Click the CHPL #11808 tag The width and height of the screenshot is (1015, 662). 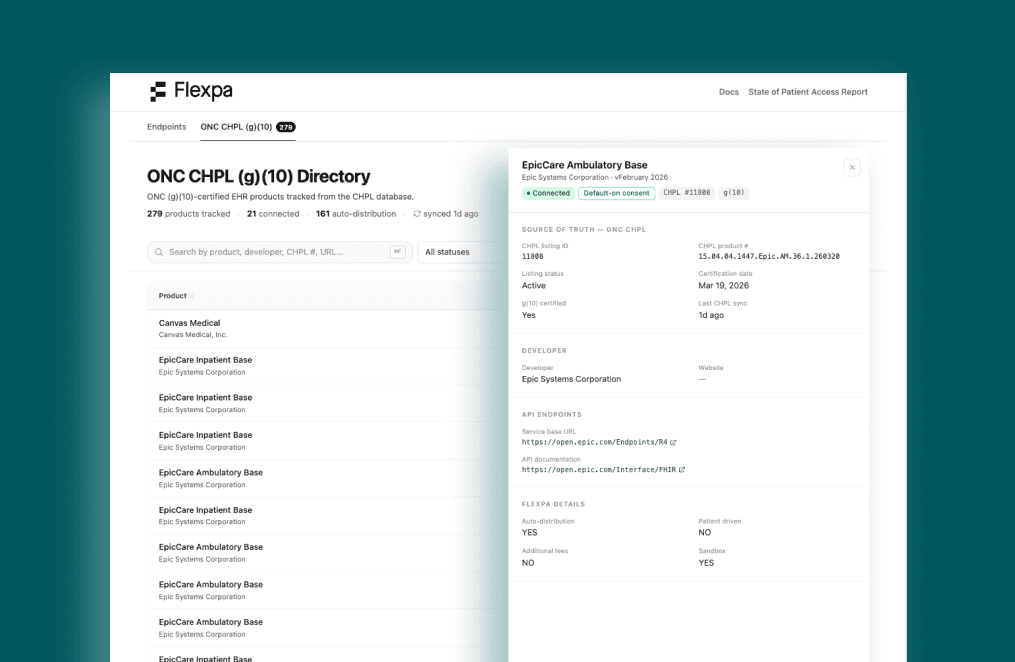pyautogui.click(x=686, y=193)
